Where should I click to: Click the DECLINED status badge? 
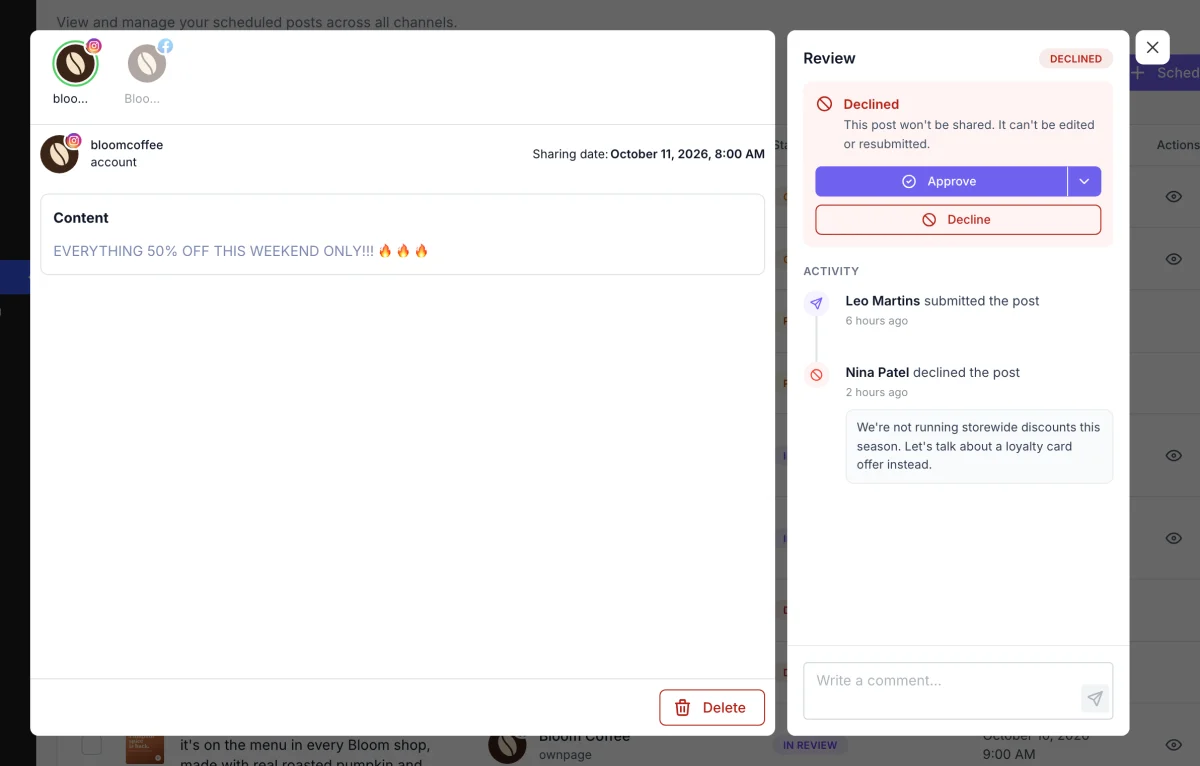(x=1076, y=59)
